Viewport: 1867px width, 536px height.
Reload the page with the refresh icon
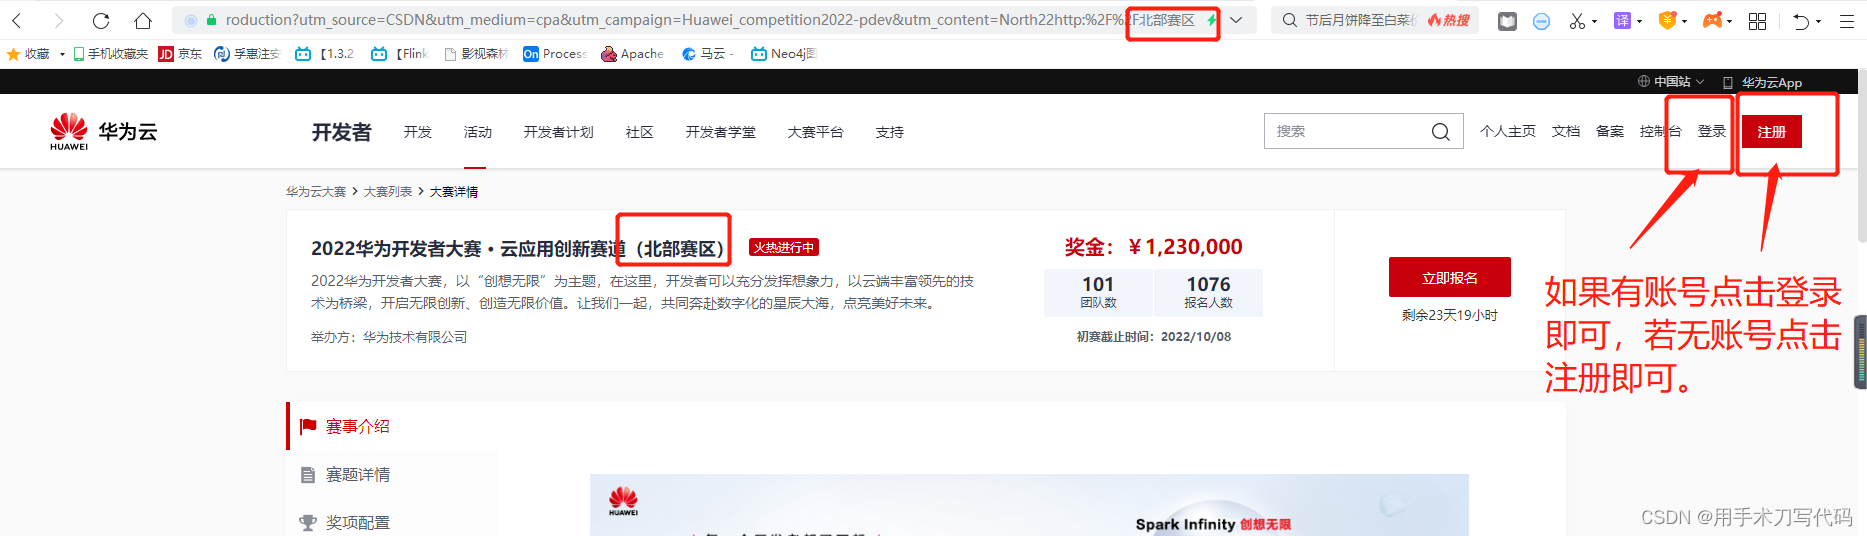point(100,20)
